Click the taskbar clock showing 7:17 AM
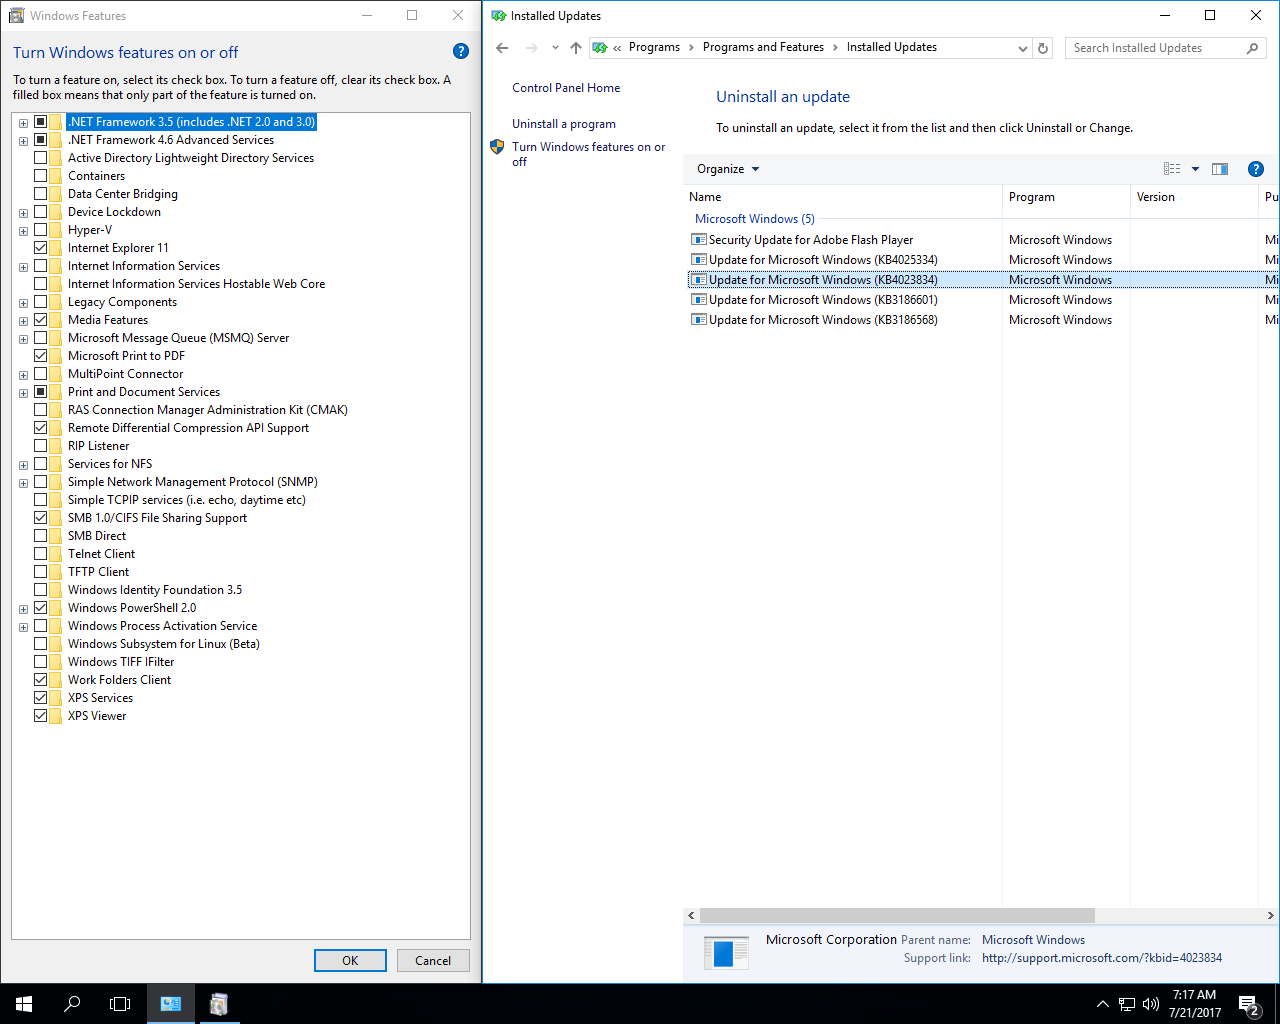Screen dimensions: 1280x1024 click(1195, 1004)
